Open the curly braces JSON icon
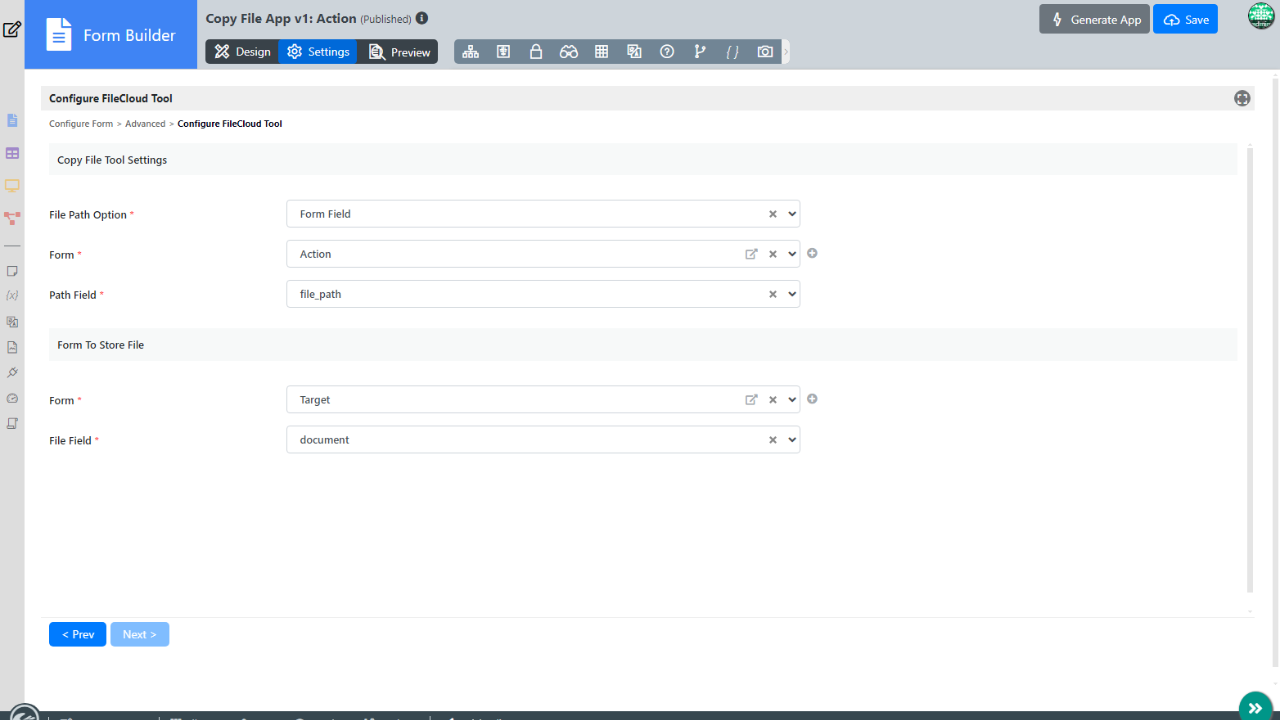The image size is (1280, 720). click(x=732, y=52)
